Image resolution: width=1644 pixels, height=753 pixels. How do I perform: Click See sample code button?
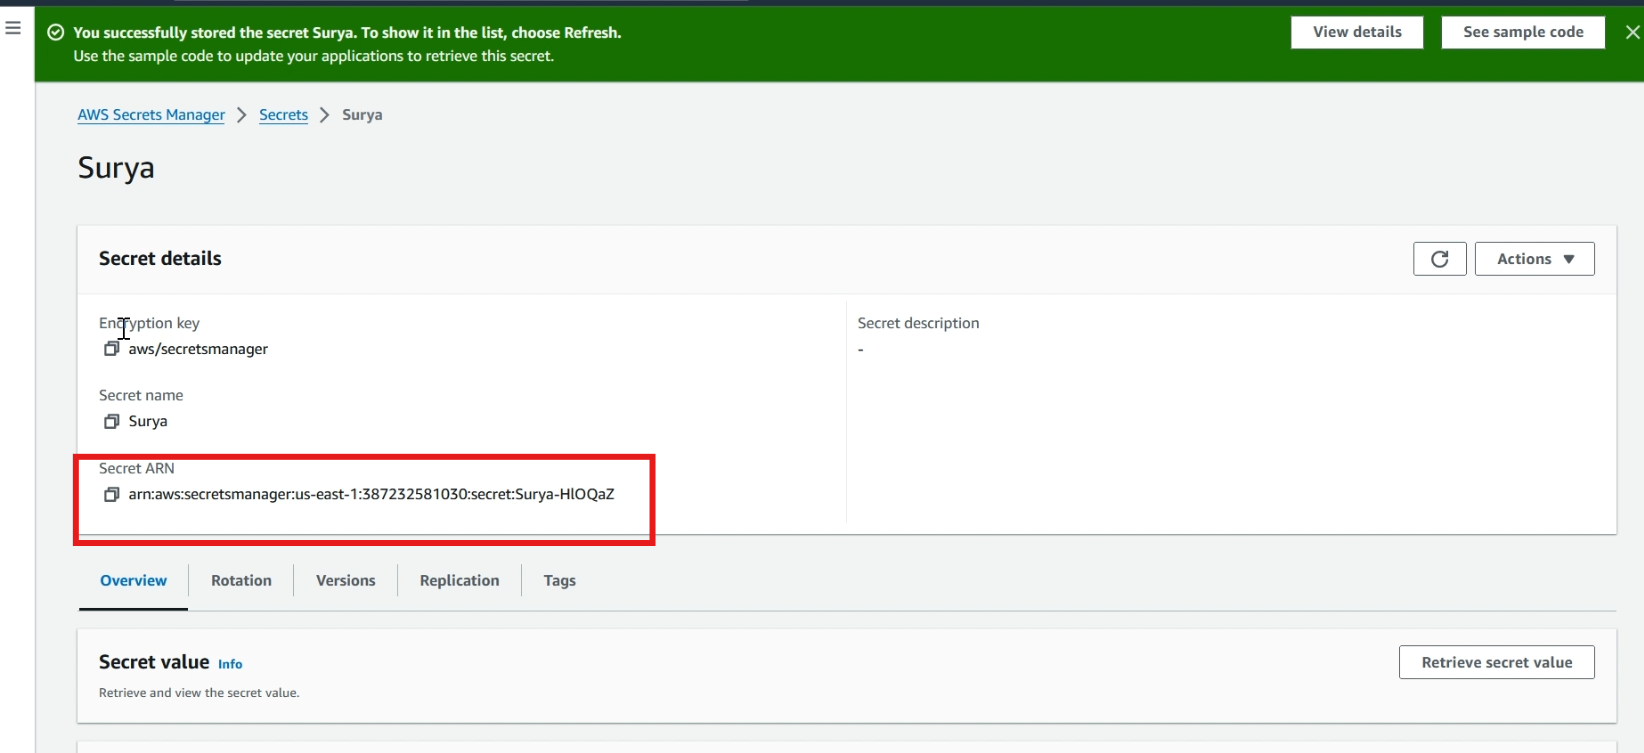coord(1523,32)
